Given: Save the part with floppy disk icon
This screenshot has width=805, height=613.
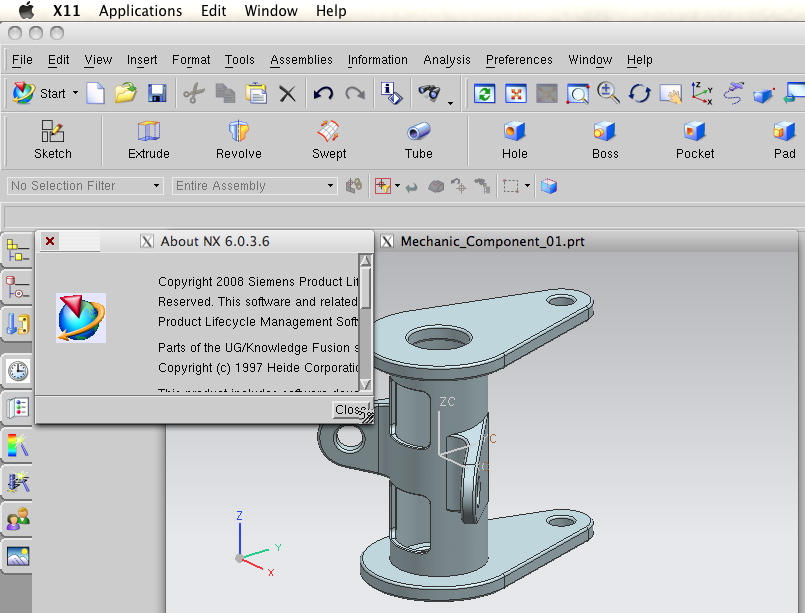Looking at the screenshot, I should tap(157, 94).
